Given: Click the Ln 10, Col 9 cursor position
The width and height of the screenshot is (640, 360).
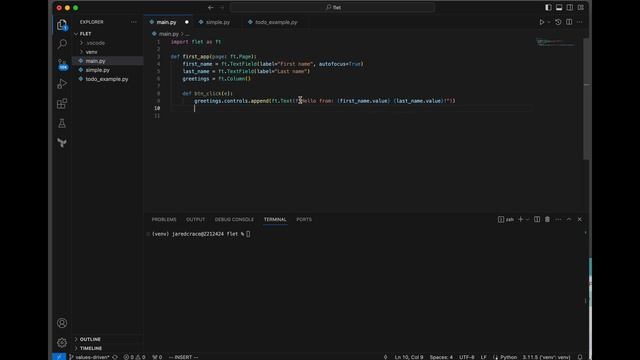Looking at the screenshot, I should (x=409, y=357).
